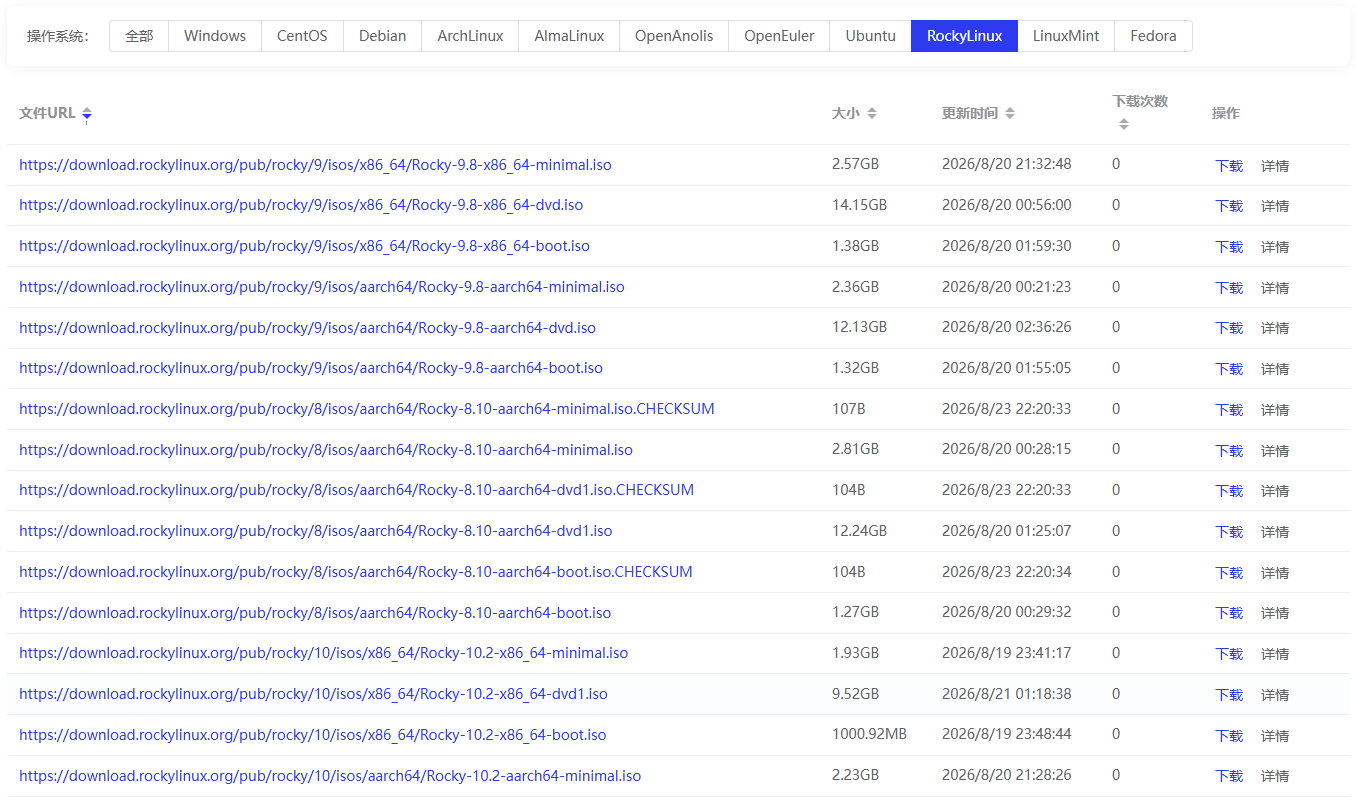1356x802 pixels.
Task: Click the 107B size cell
Action: coord(848,408)
